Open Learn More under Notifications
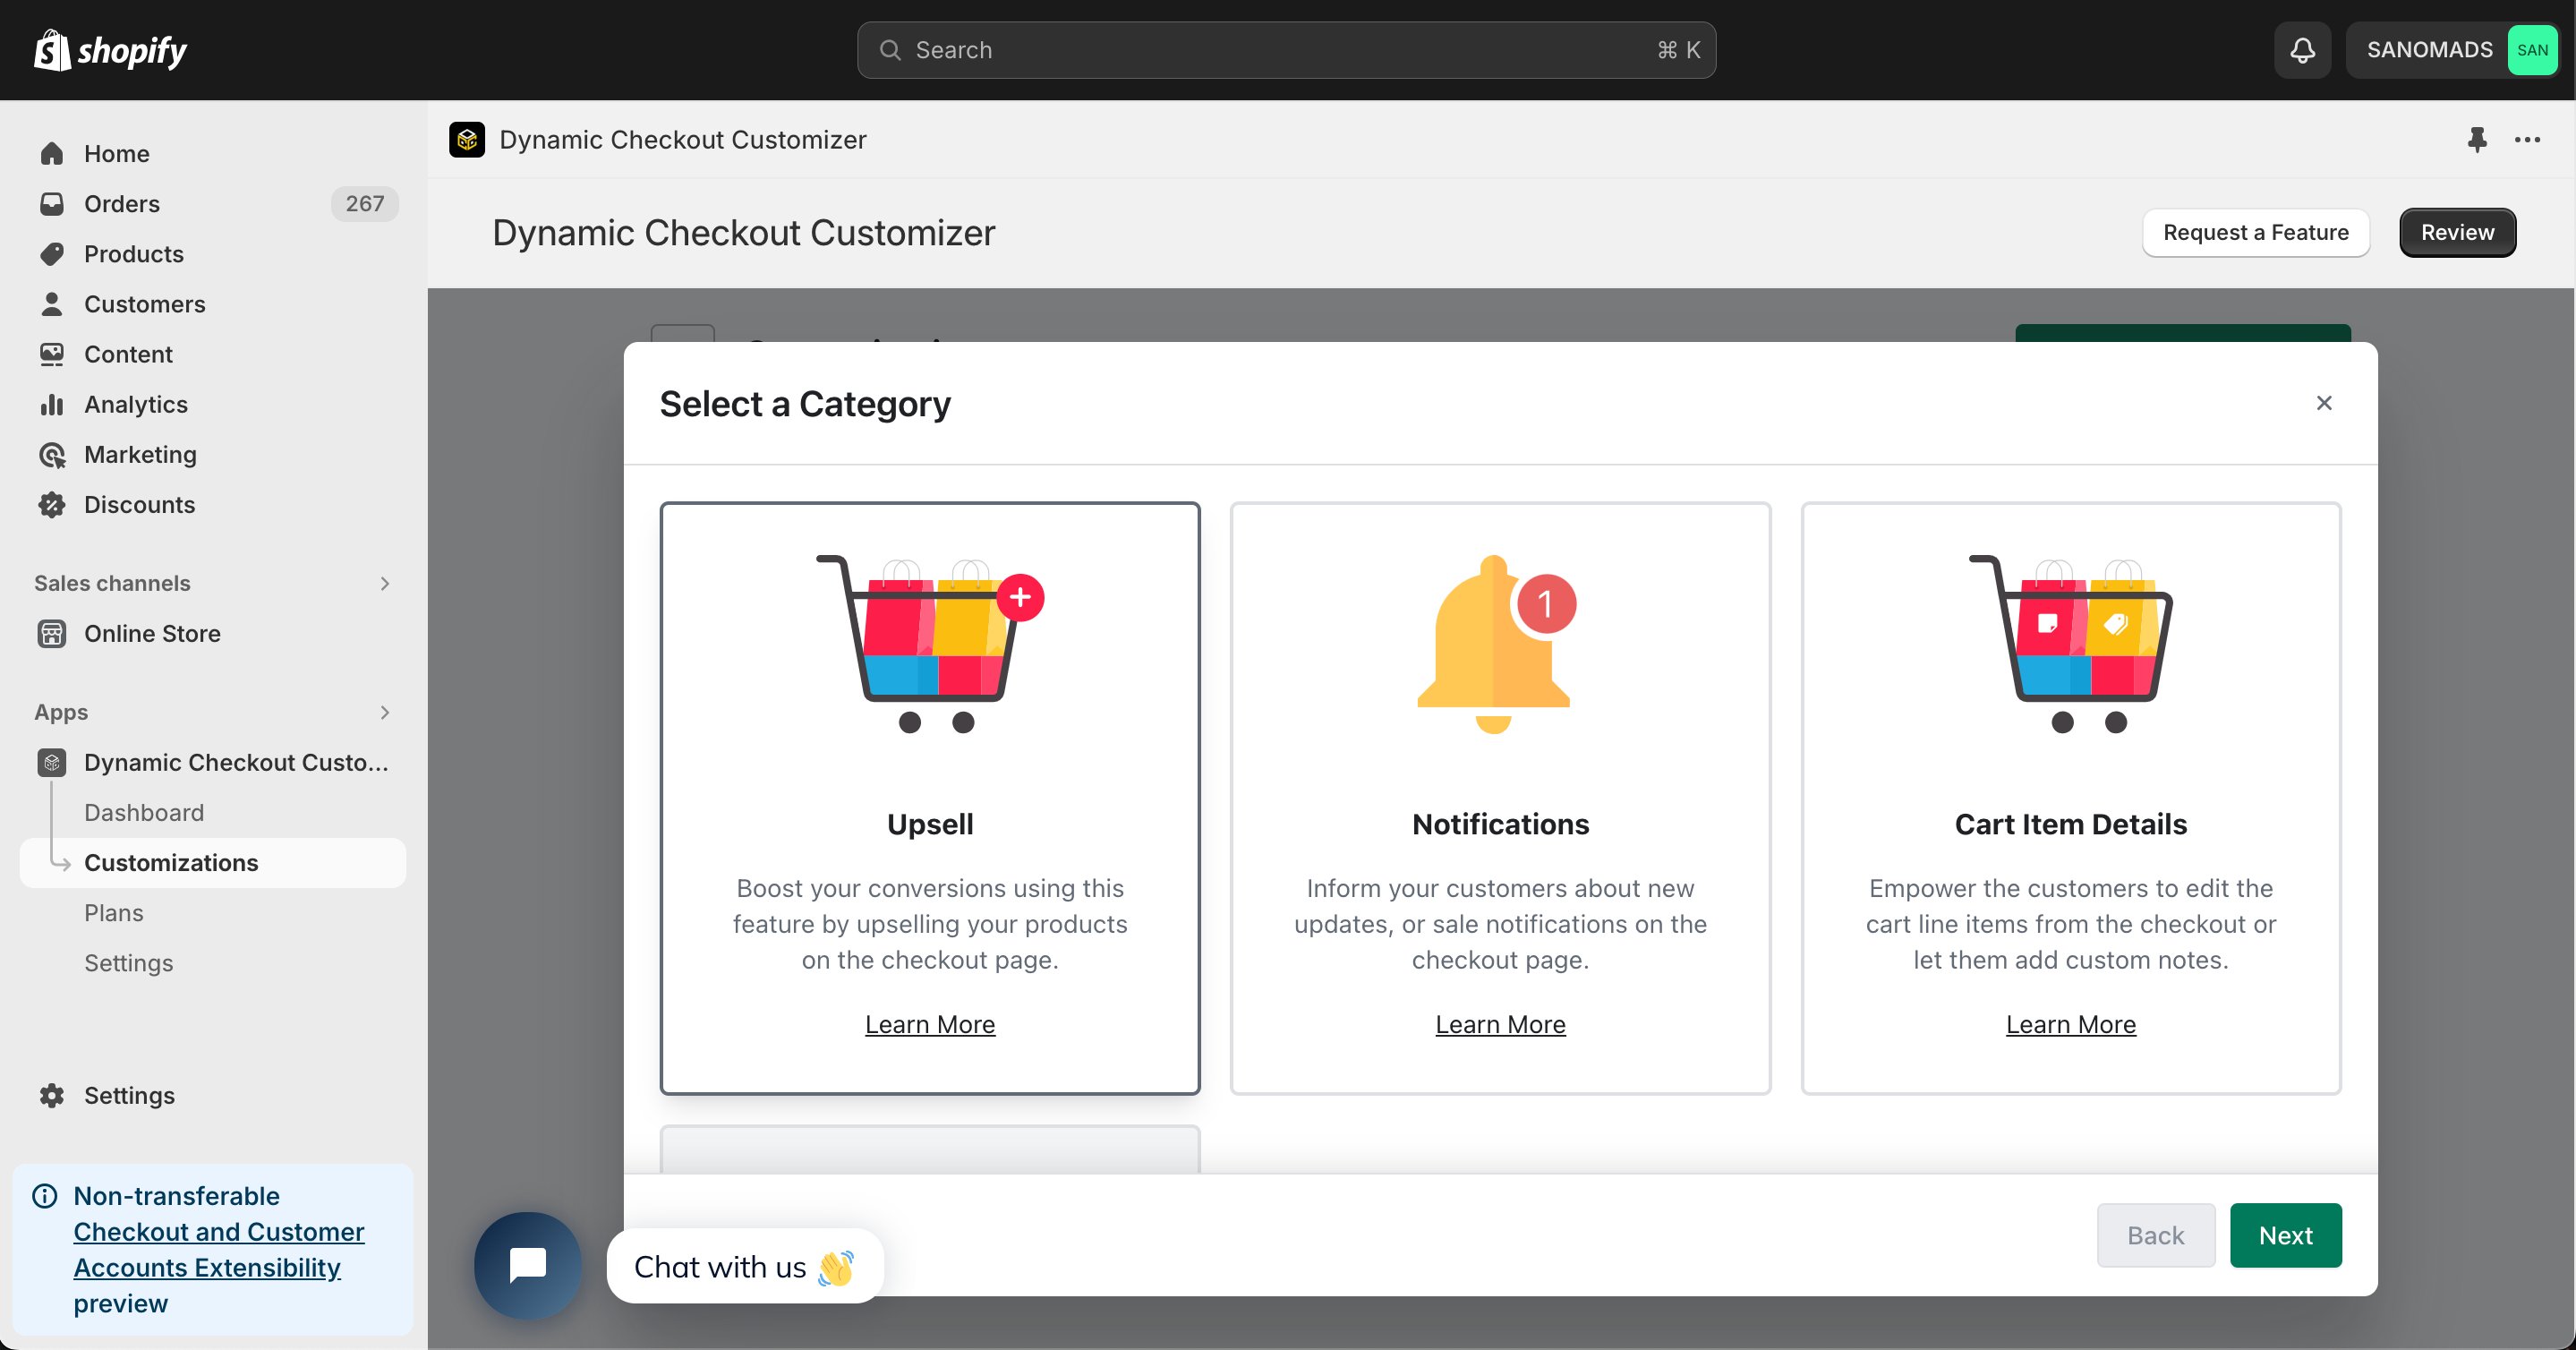Viewport: 2576px width, 1350px height. point(1500,1024)
